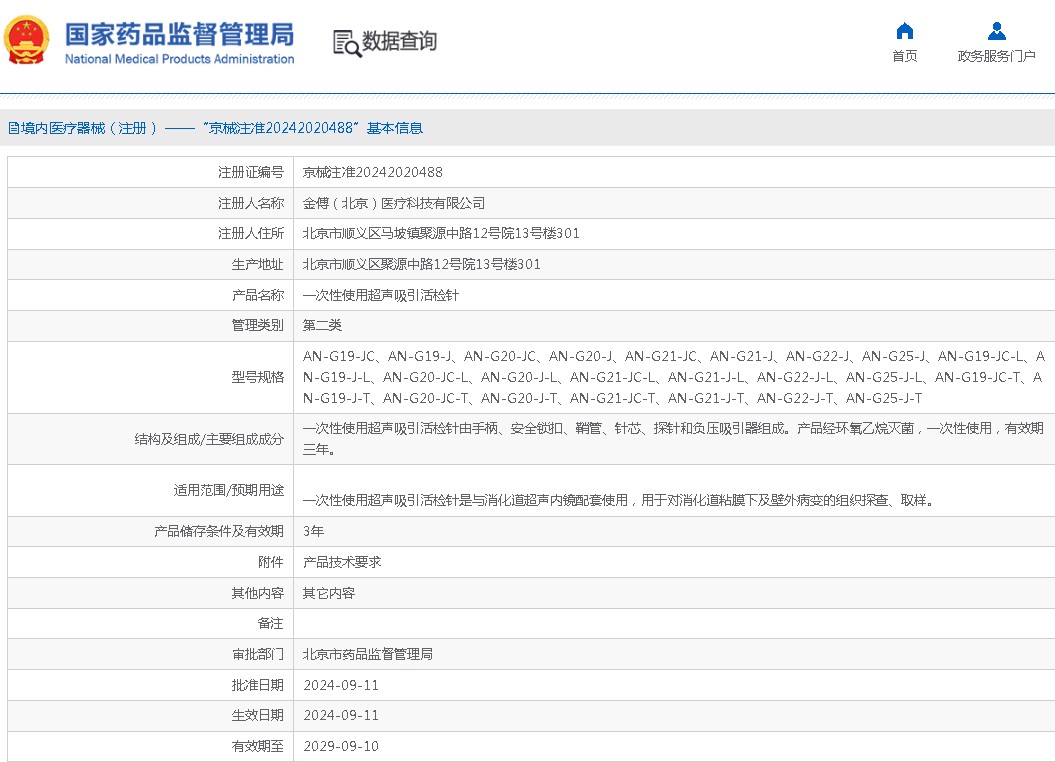The image size is (1055, 762).
Task: Click 批准日期 value 2024-09-11
Action: click(341, 685)
